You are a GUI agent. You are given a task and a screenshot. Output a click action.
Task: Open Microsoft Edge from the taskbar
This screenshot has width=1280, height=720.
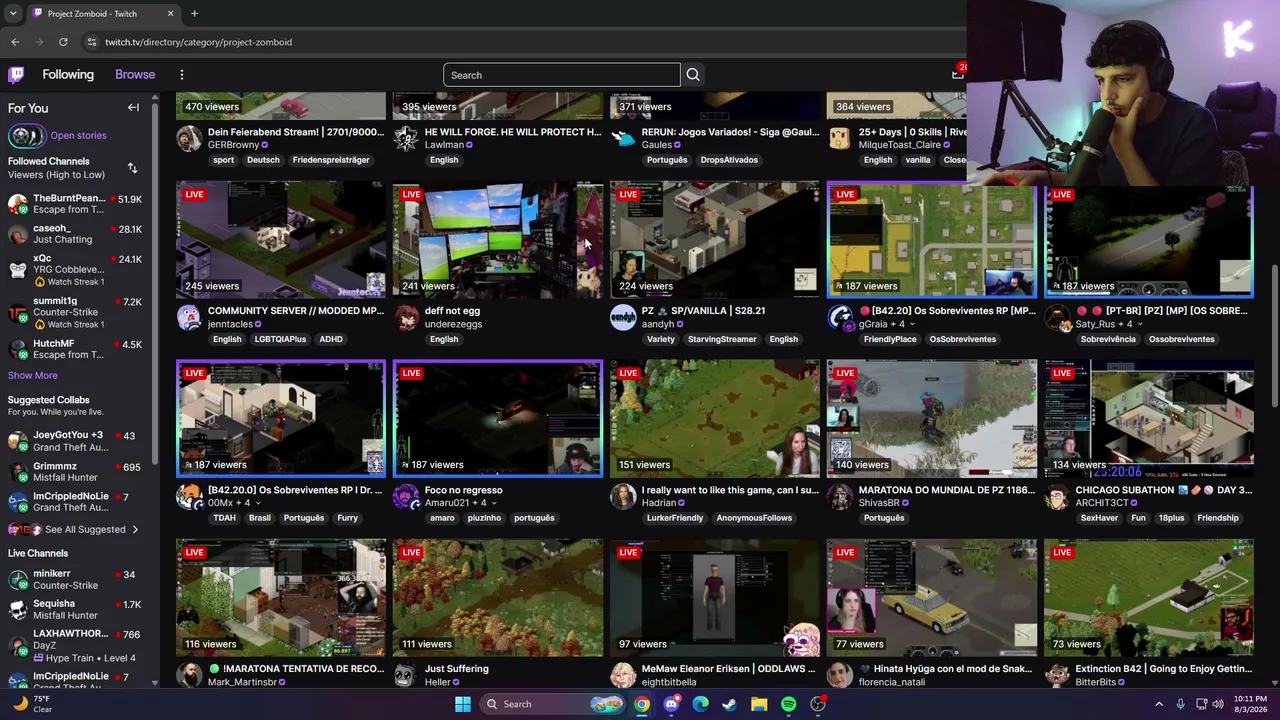coord(700,704)
